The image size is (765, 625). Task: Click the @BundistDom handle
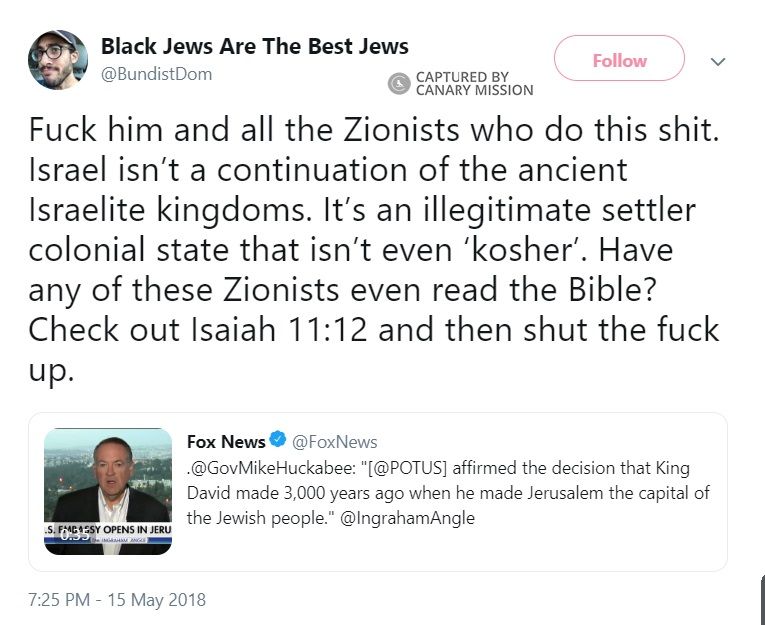click(x=156, y=74)
